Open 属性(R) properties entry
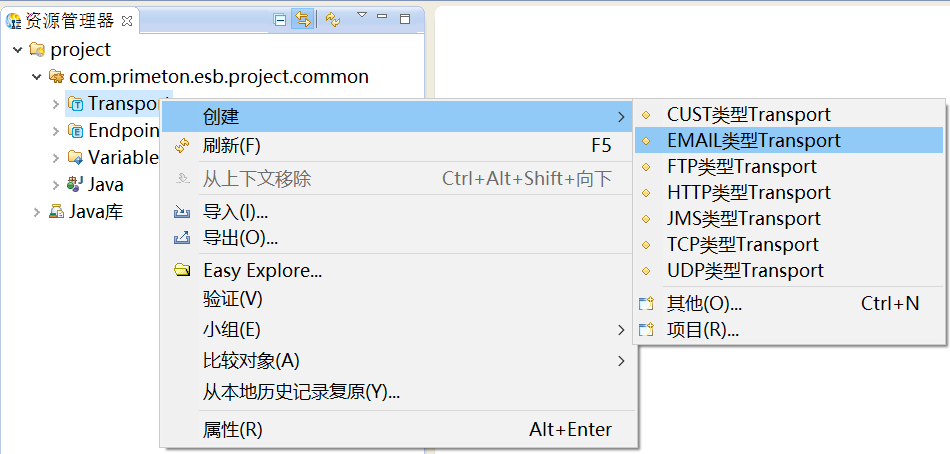The image size is (950, 454). [232, 430]
